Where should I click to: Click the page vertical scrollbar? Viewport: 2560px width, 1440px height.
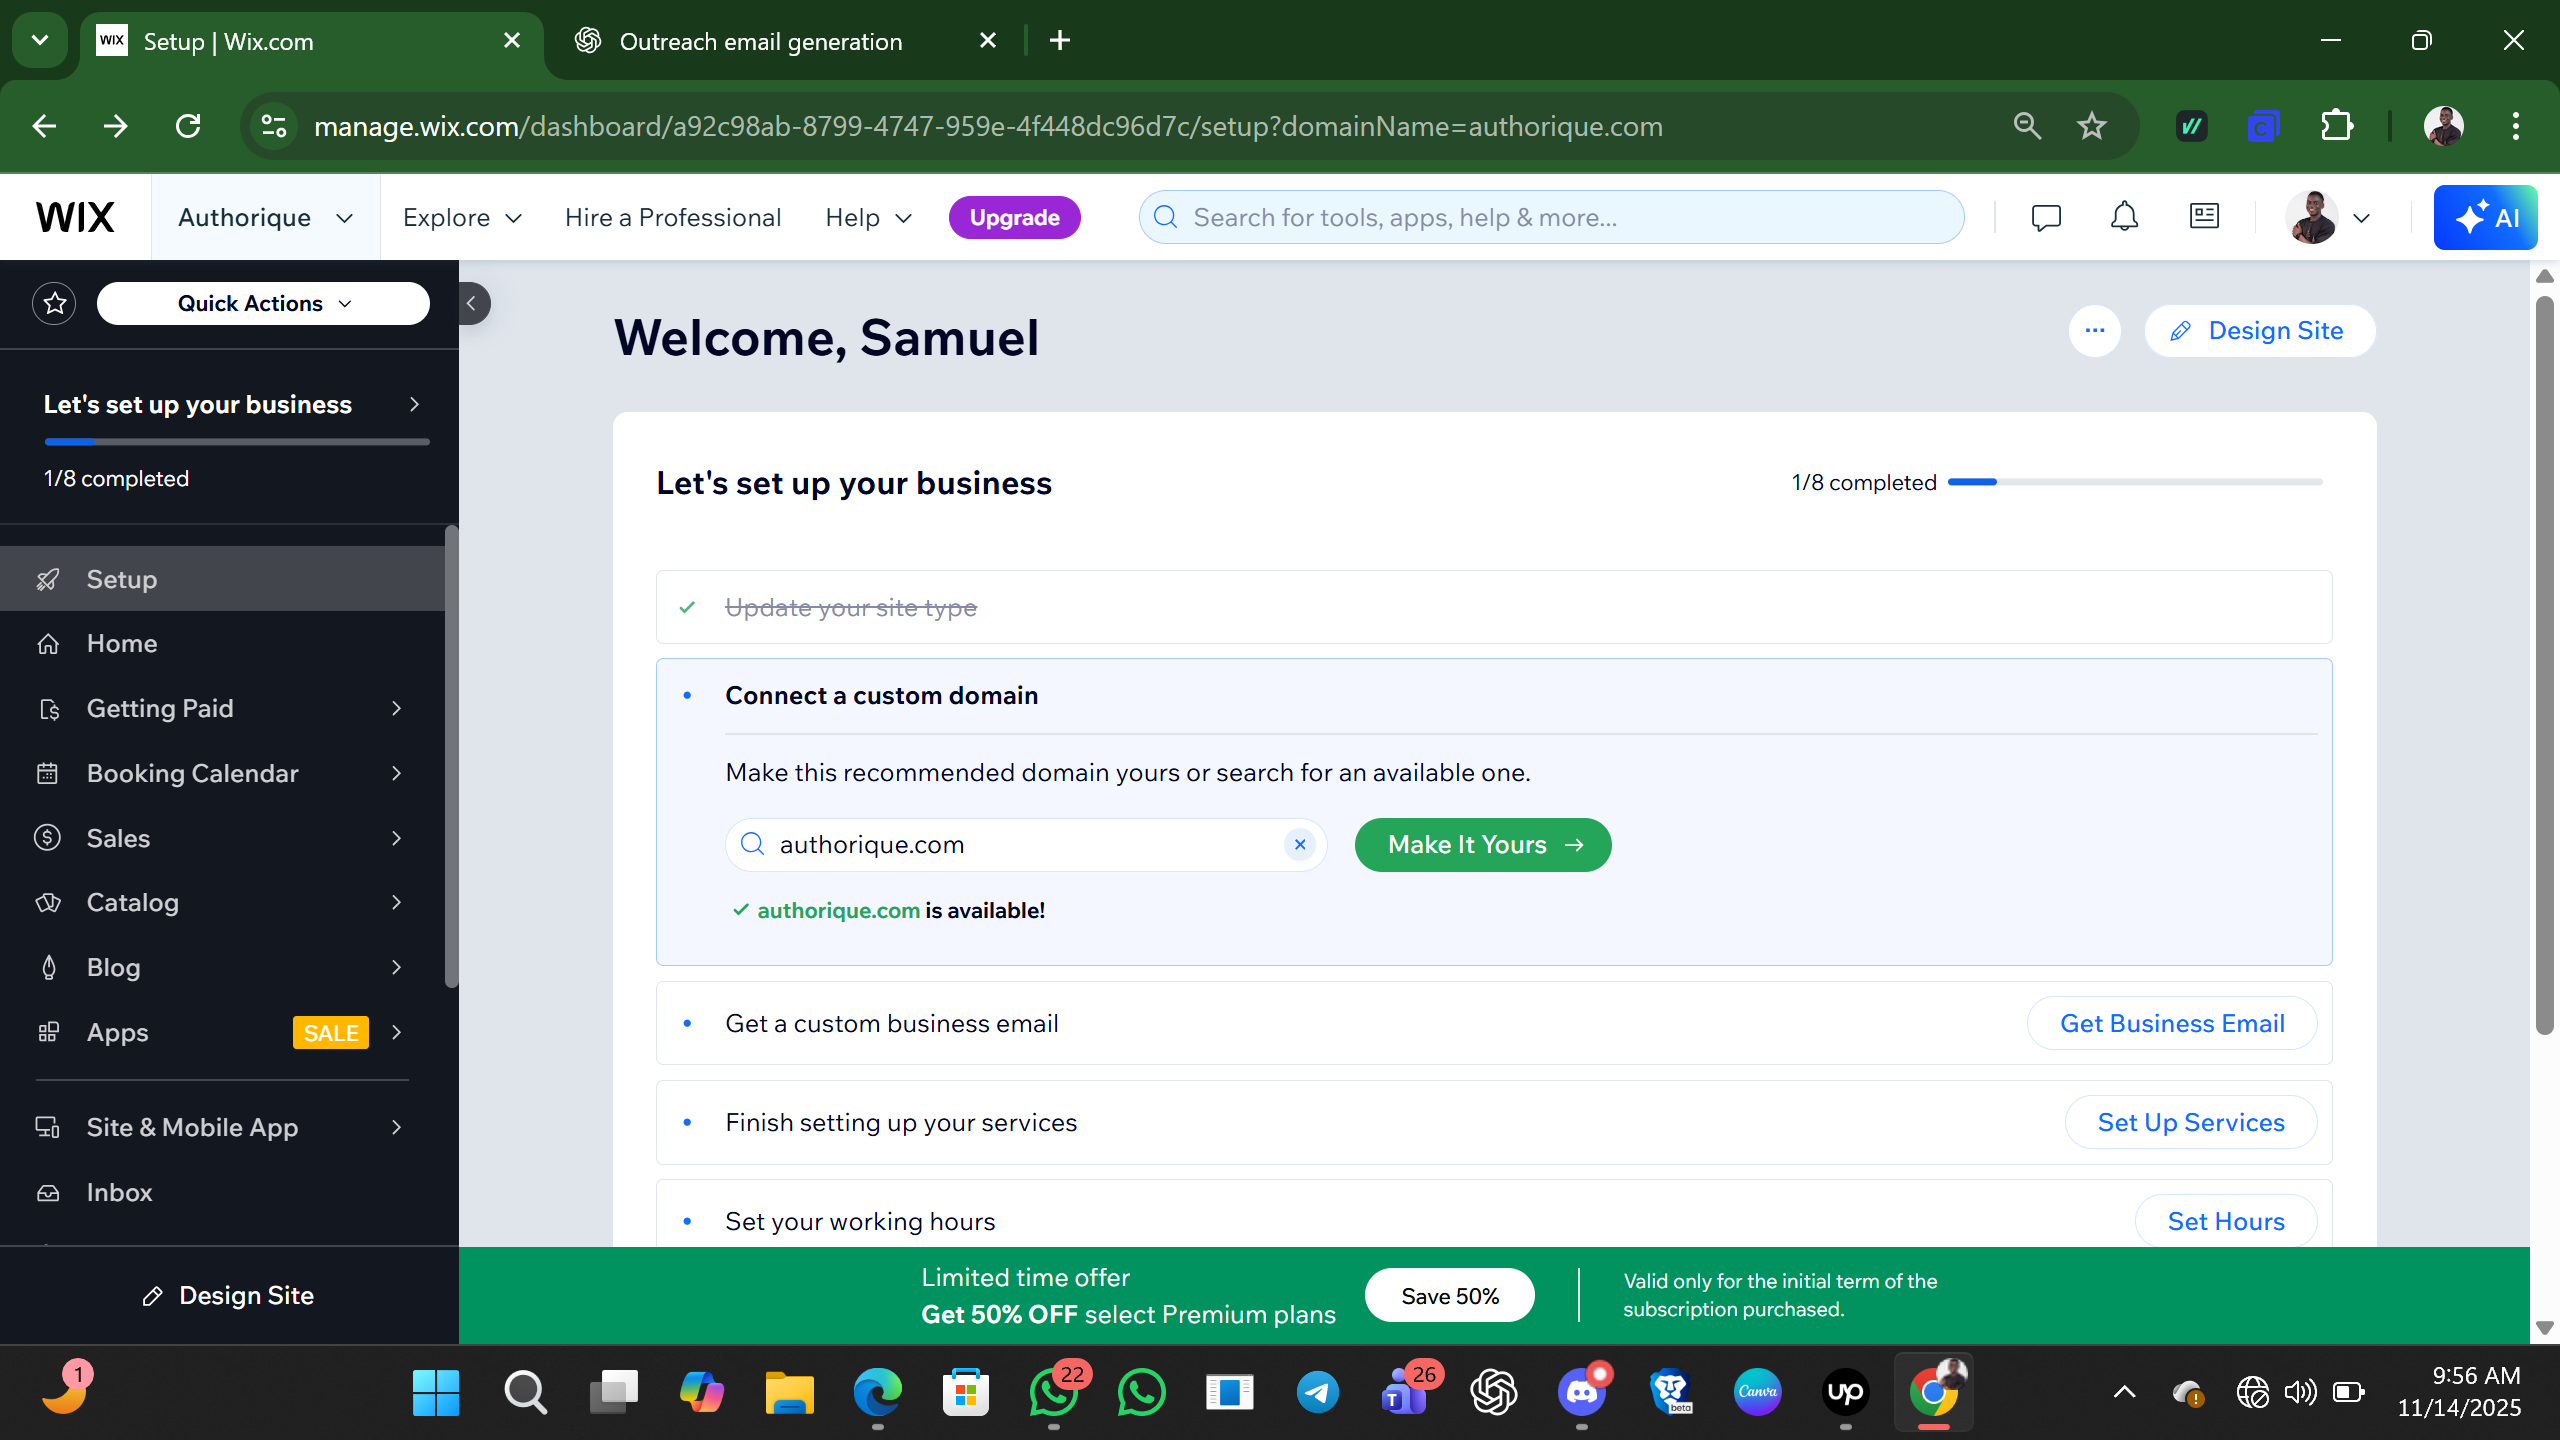tap(2544, 665)
